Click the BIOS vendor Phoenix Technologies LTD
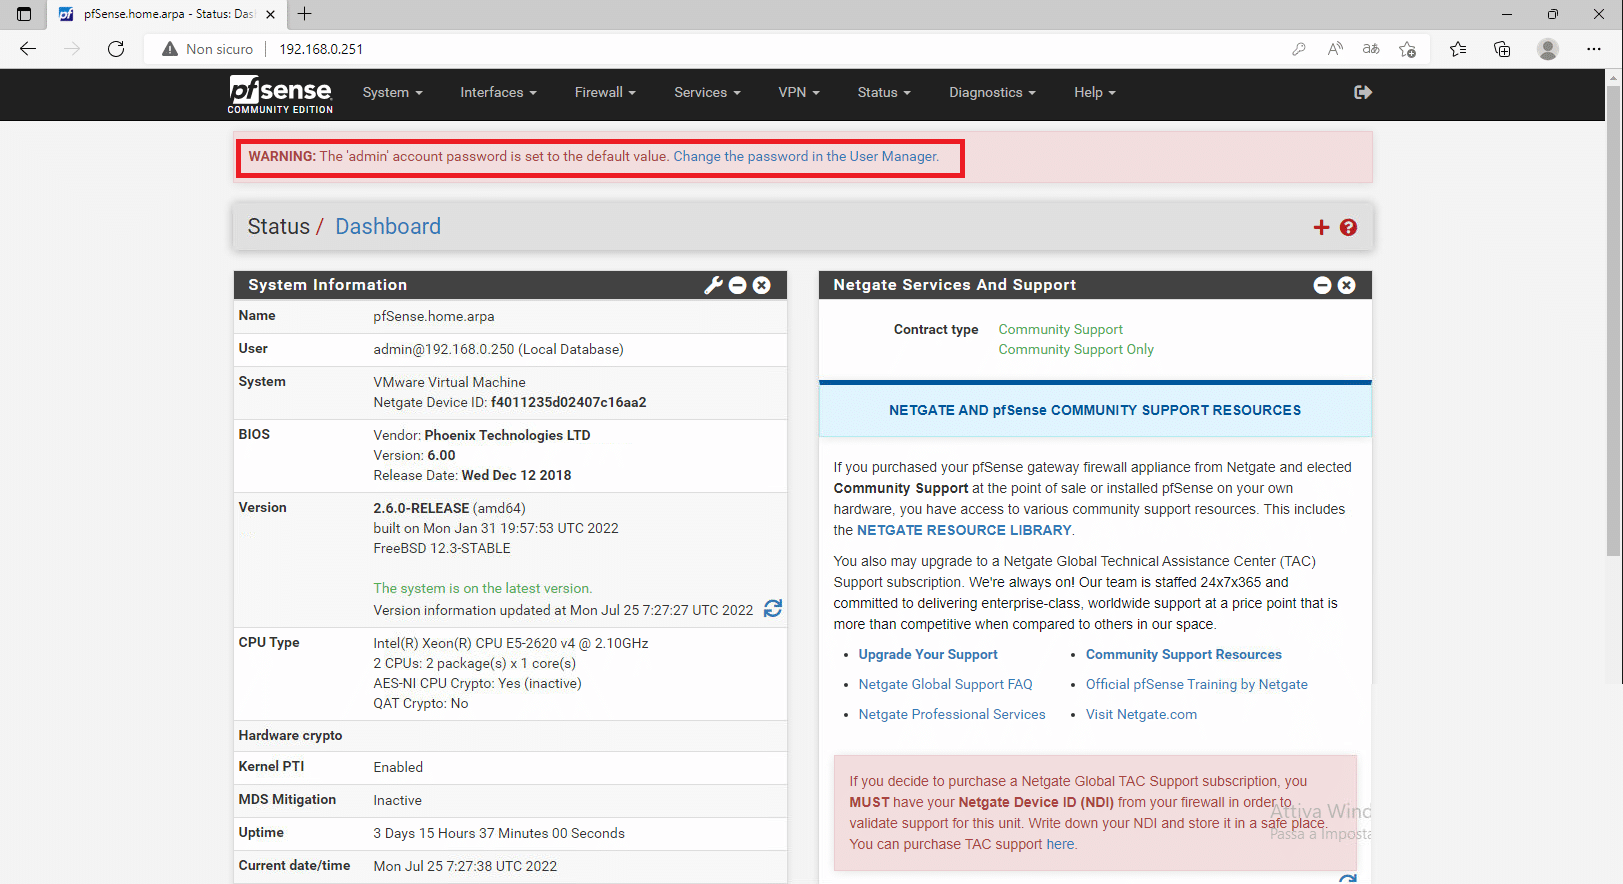This screenshot has height=884, width=1623. pyautogui.click(x=507, y=435)
